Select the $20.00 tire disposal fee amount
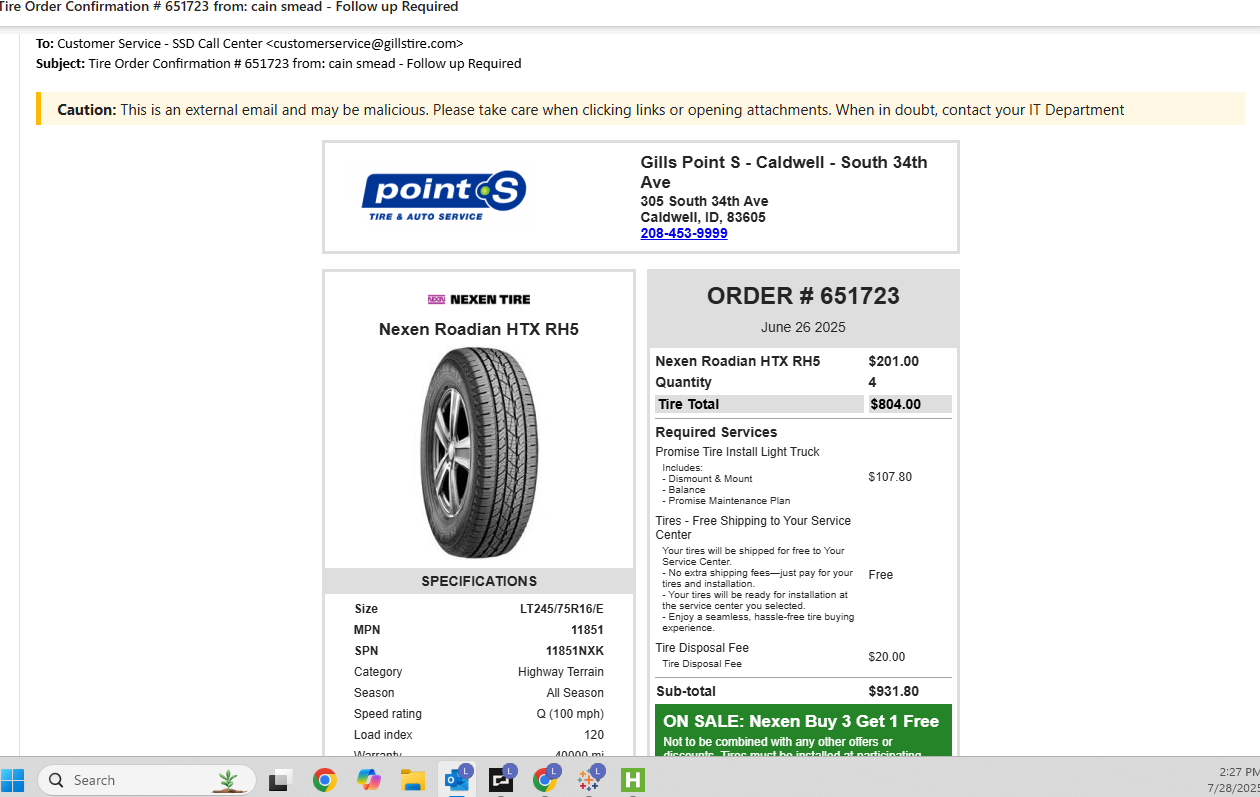The image size is (1260, 797). pyautogui.click(x=887, y=657)
